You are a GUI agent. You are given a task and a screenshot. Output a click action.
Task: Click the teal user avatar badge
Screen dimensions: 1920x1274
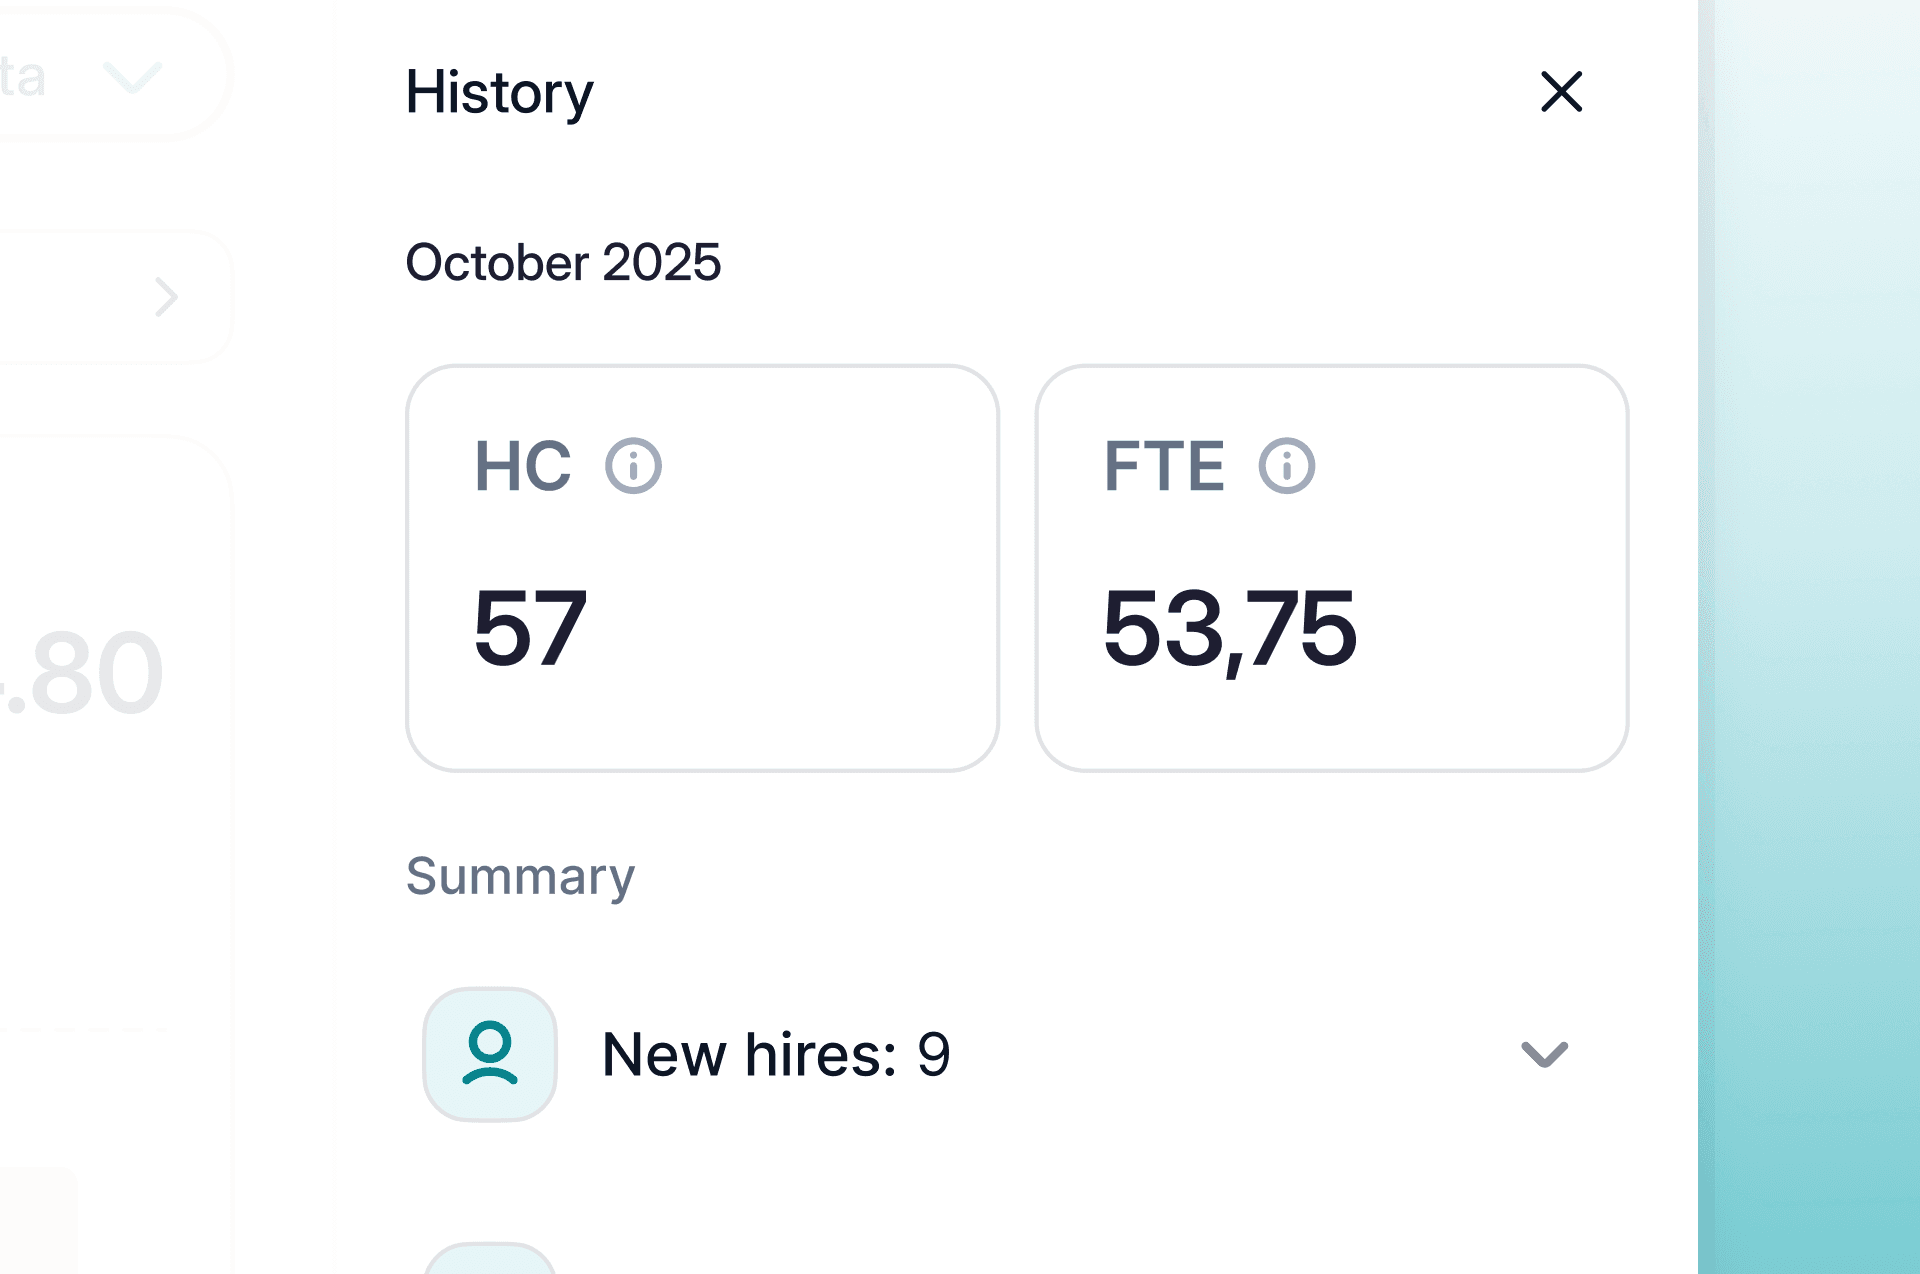click(489, 1053)
